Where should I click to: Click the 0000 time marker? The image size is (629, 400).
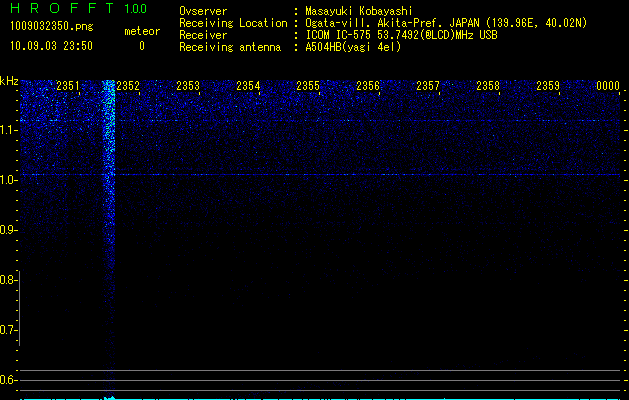608,86
